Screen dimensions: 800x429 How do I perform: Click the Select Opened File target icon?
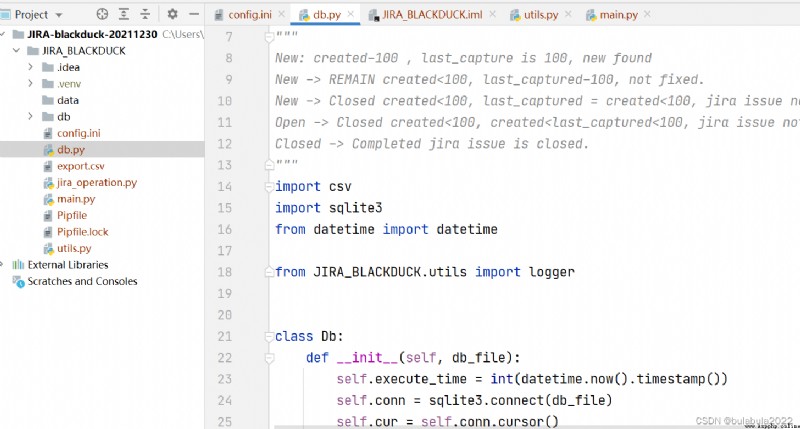(102, 14)
